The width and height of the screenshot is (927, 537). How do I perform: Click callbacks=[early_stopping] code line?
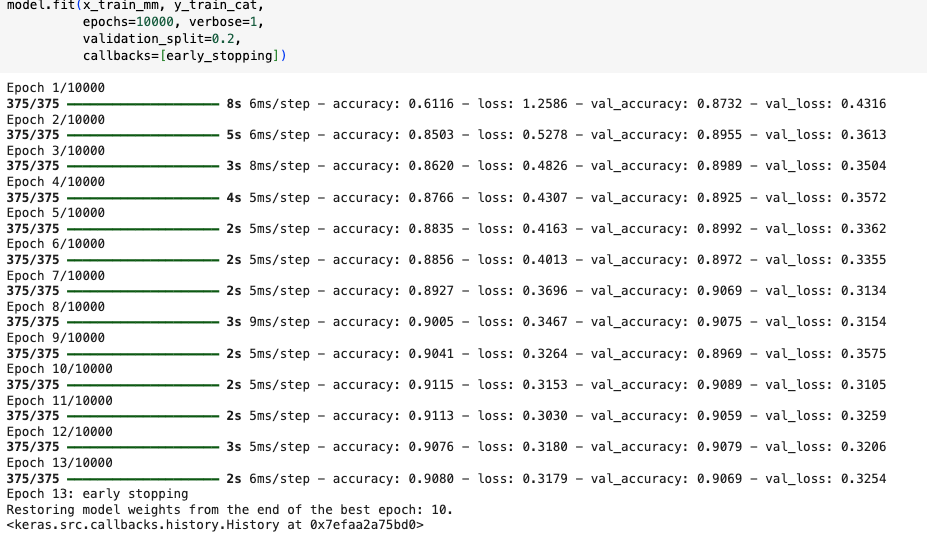coord(184,56)
